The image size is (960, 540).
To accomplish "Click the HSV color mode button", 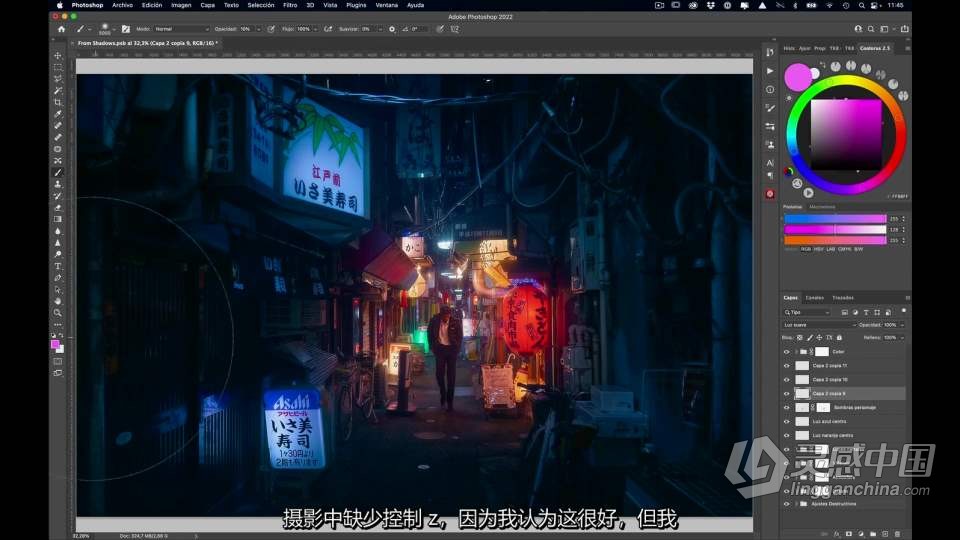I will point(819,250).
